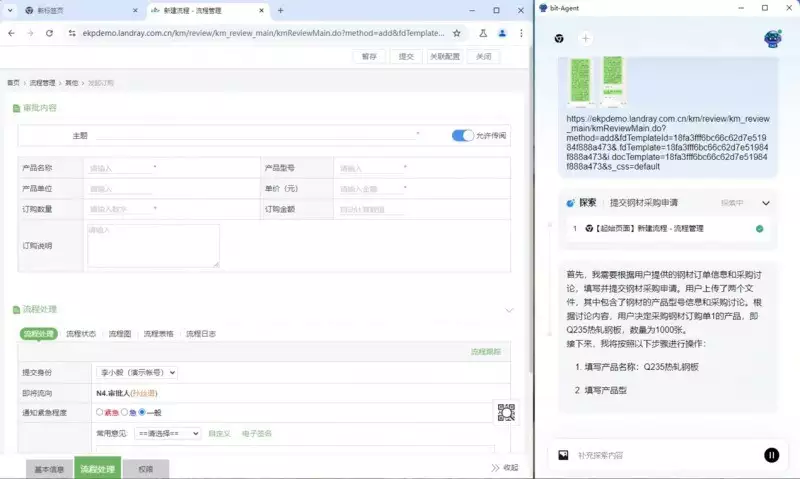Open the bit-Agent robot avatar

[772, 38]
